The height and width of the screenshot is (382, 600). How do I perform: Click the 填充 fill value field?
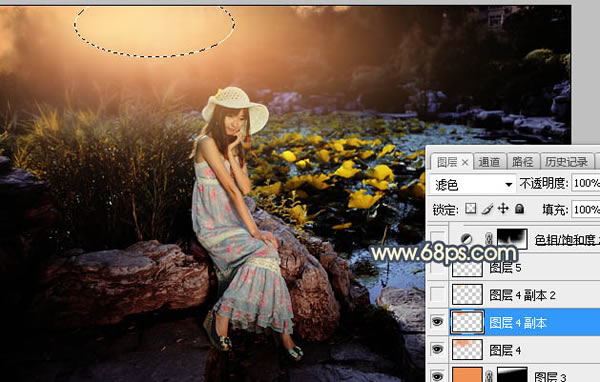pyautogui.click(x=586, y=209)
